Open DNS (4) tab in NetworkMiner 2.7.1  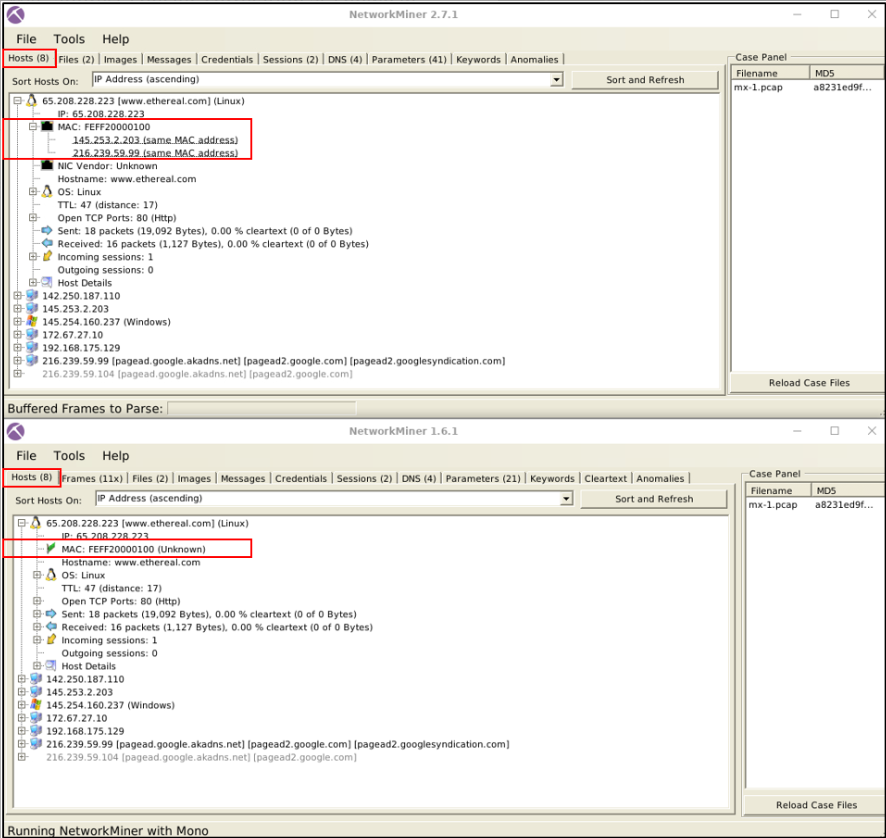click(345, 59)
